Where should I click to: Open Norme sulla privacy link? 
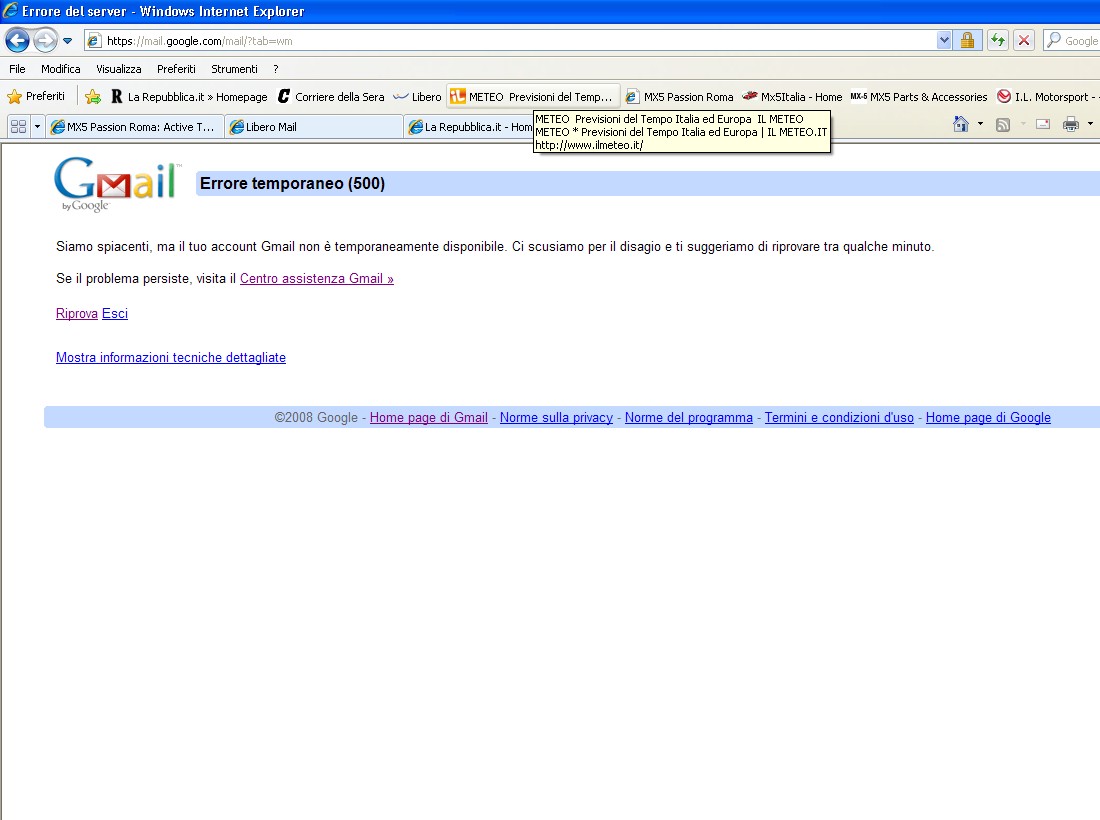(x=556, y=417)
